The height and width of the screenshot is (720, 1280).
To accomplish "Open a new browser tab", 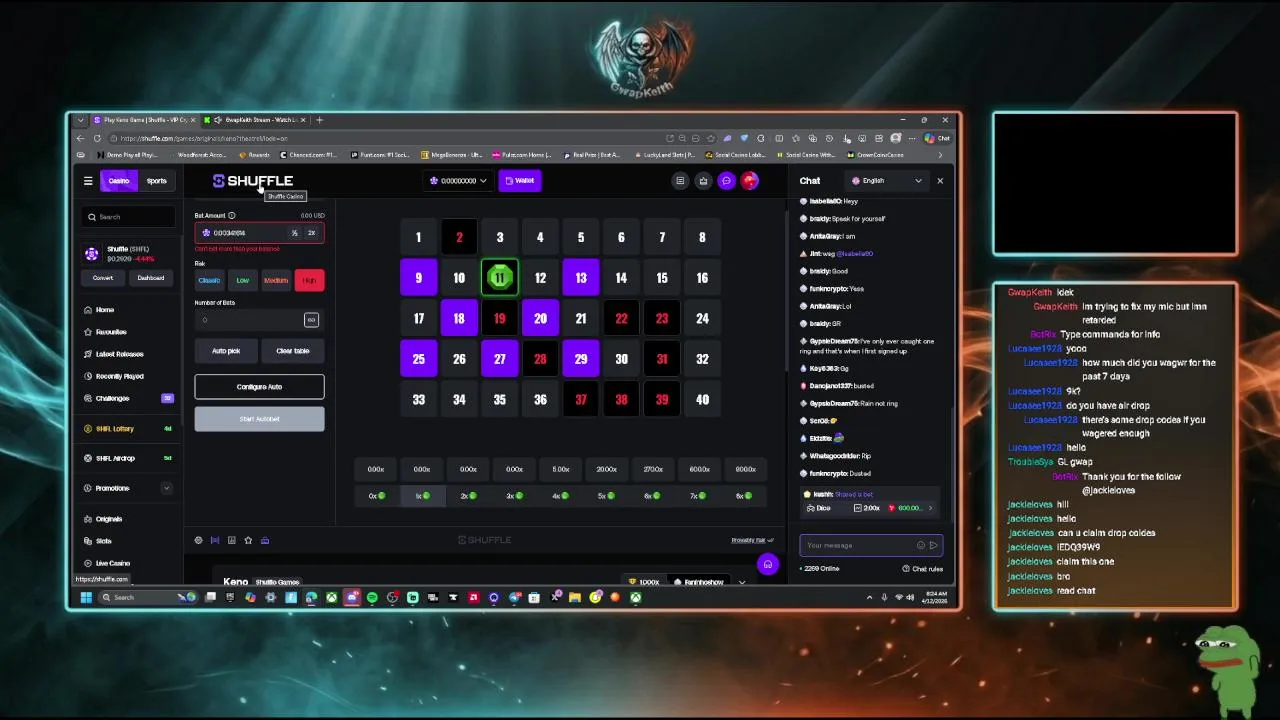I will click(x=319, y=120).
